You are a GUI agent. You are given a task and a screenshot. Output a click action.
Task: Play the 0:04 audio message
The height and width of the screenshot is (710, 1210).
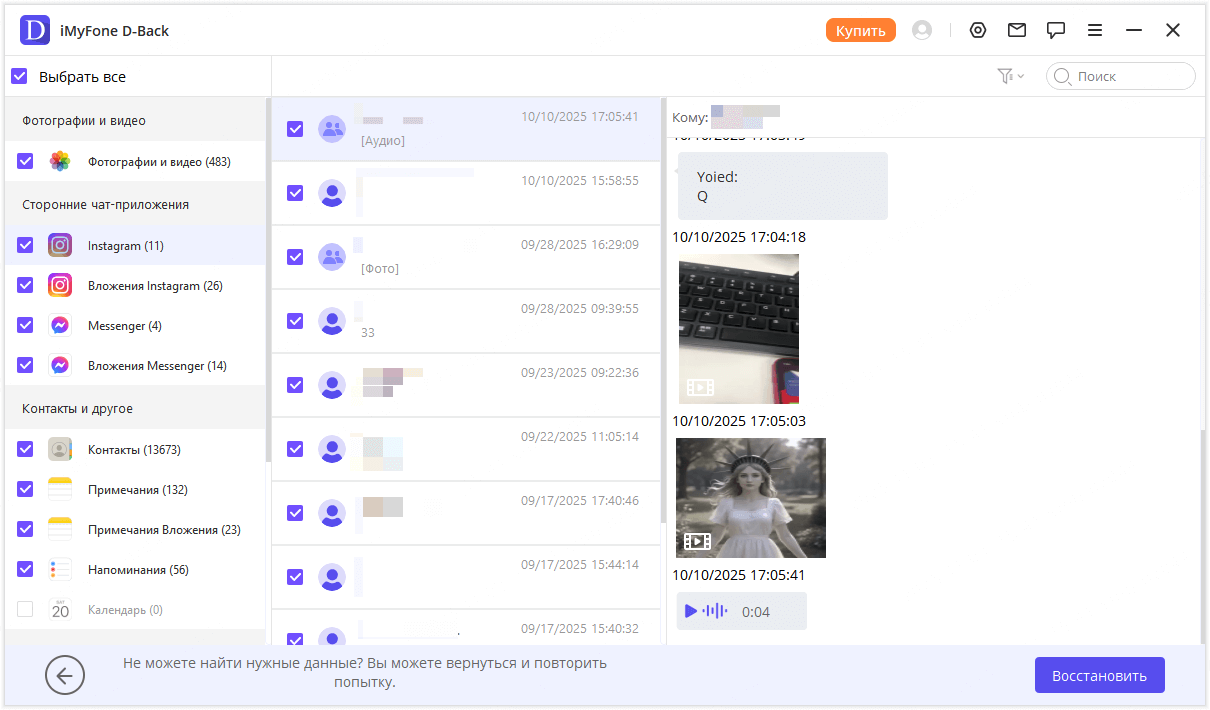(691, 611)
